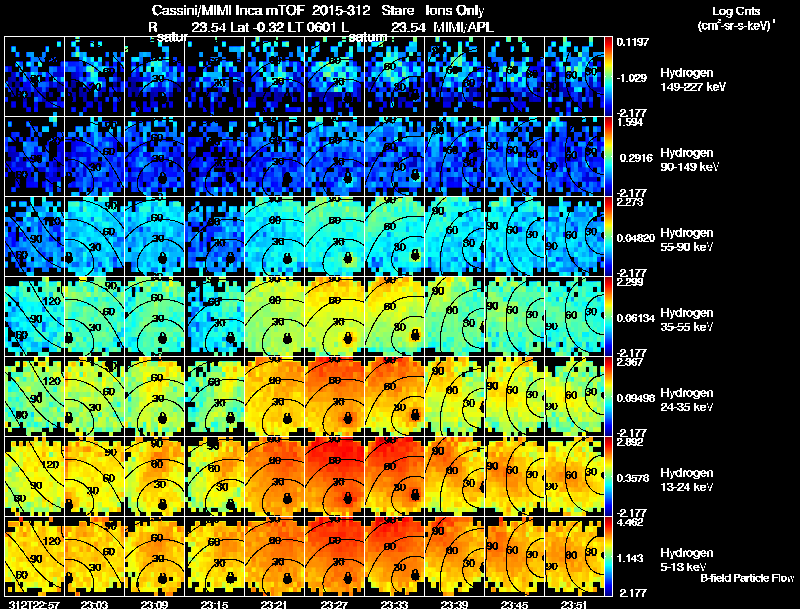Select the '2.892' color scale value
This screenshot has height=609, width=800.
click(631, 442)
